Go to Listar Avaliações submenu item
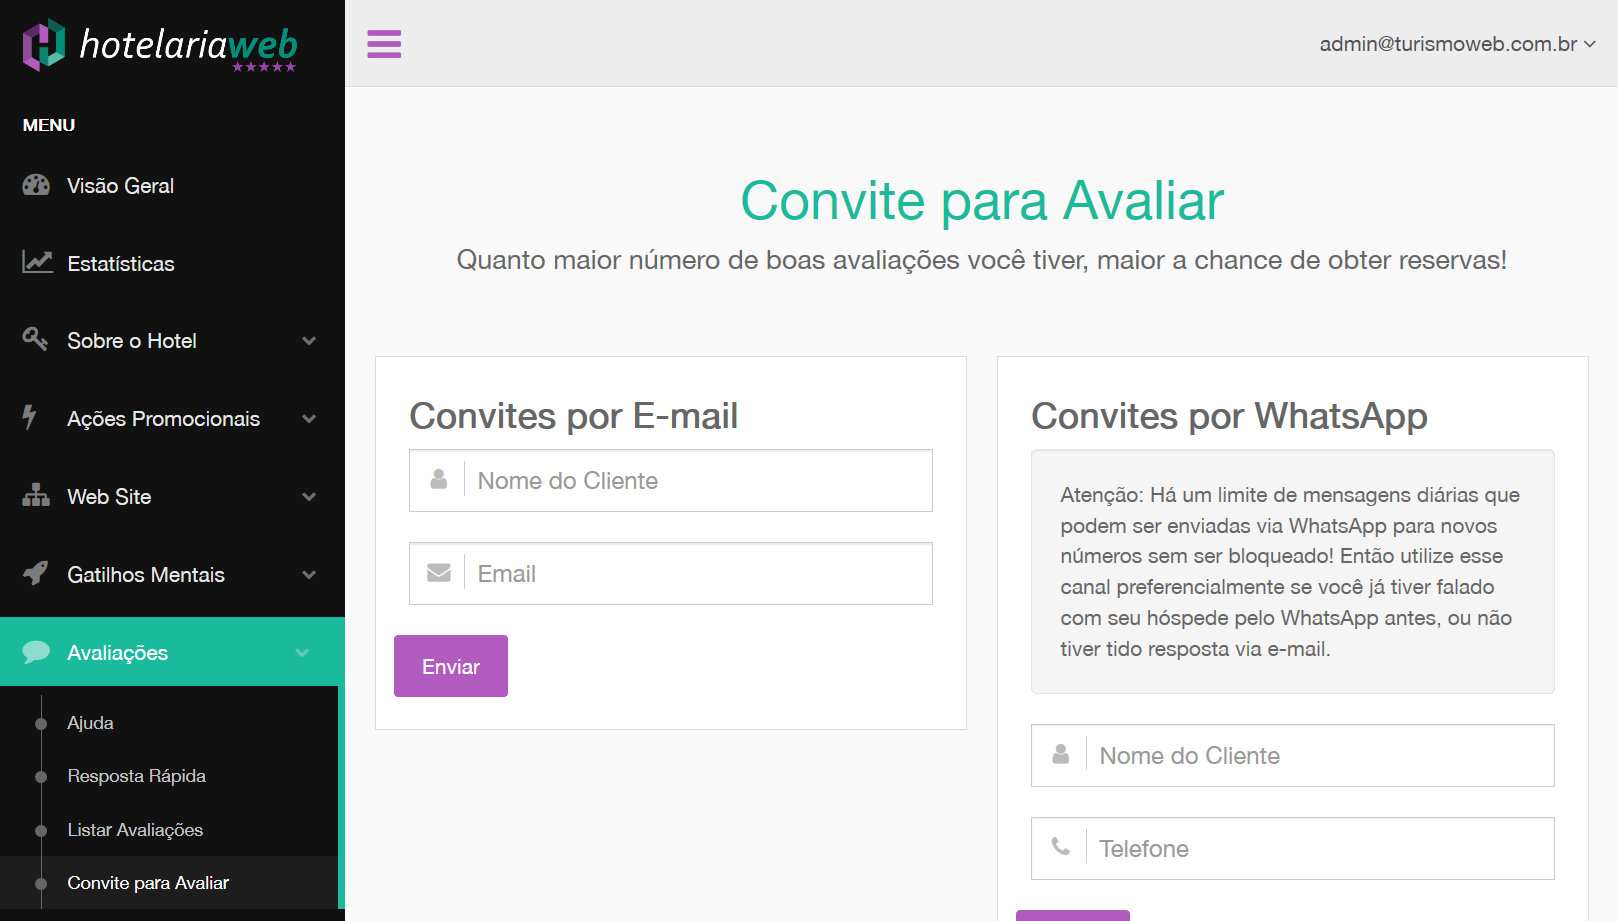Image resolution: width=1618 pixels, height=921 pixels. pos(135,830)
